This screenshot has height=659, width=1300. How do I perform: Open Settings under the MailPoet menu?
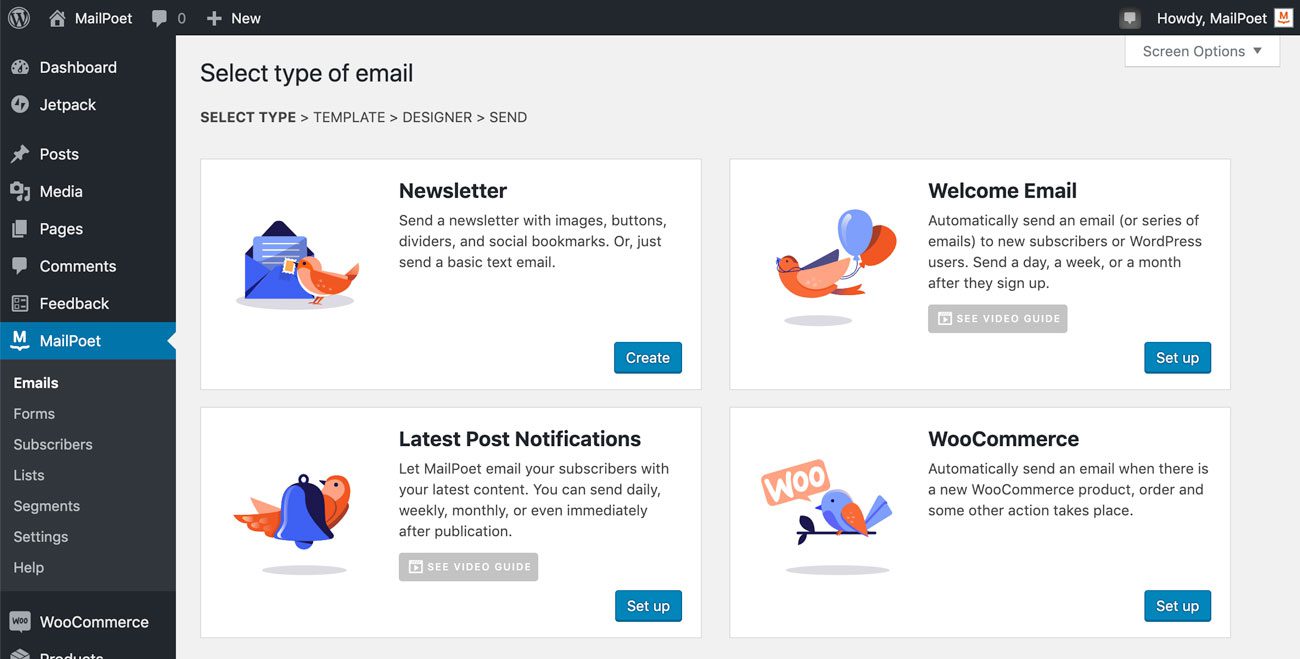pyautogui.click(x=41, y=536)
